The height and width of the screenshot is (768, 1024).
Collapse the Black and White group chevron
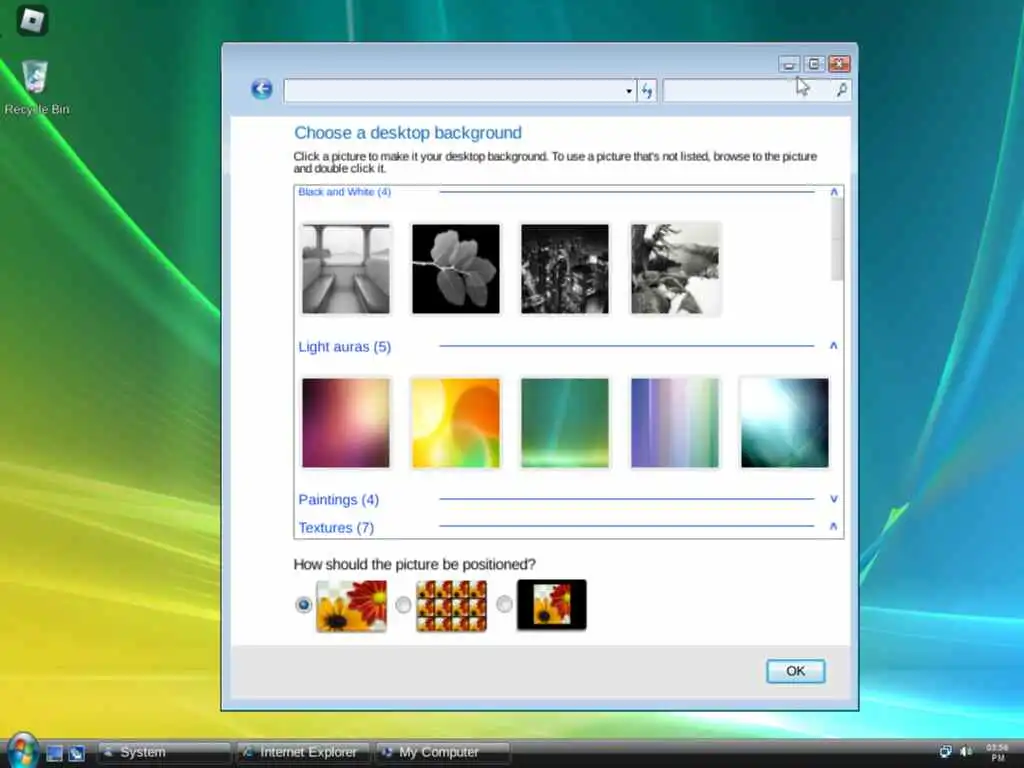[x=834, y=192]
